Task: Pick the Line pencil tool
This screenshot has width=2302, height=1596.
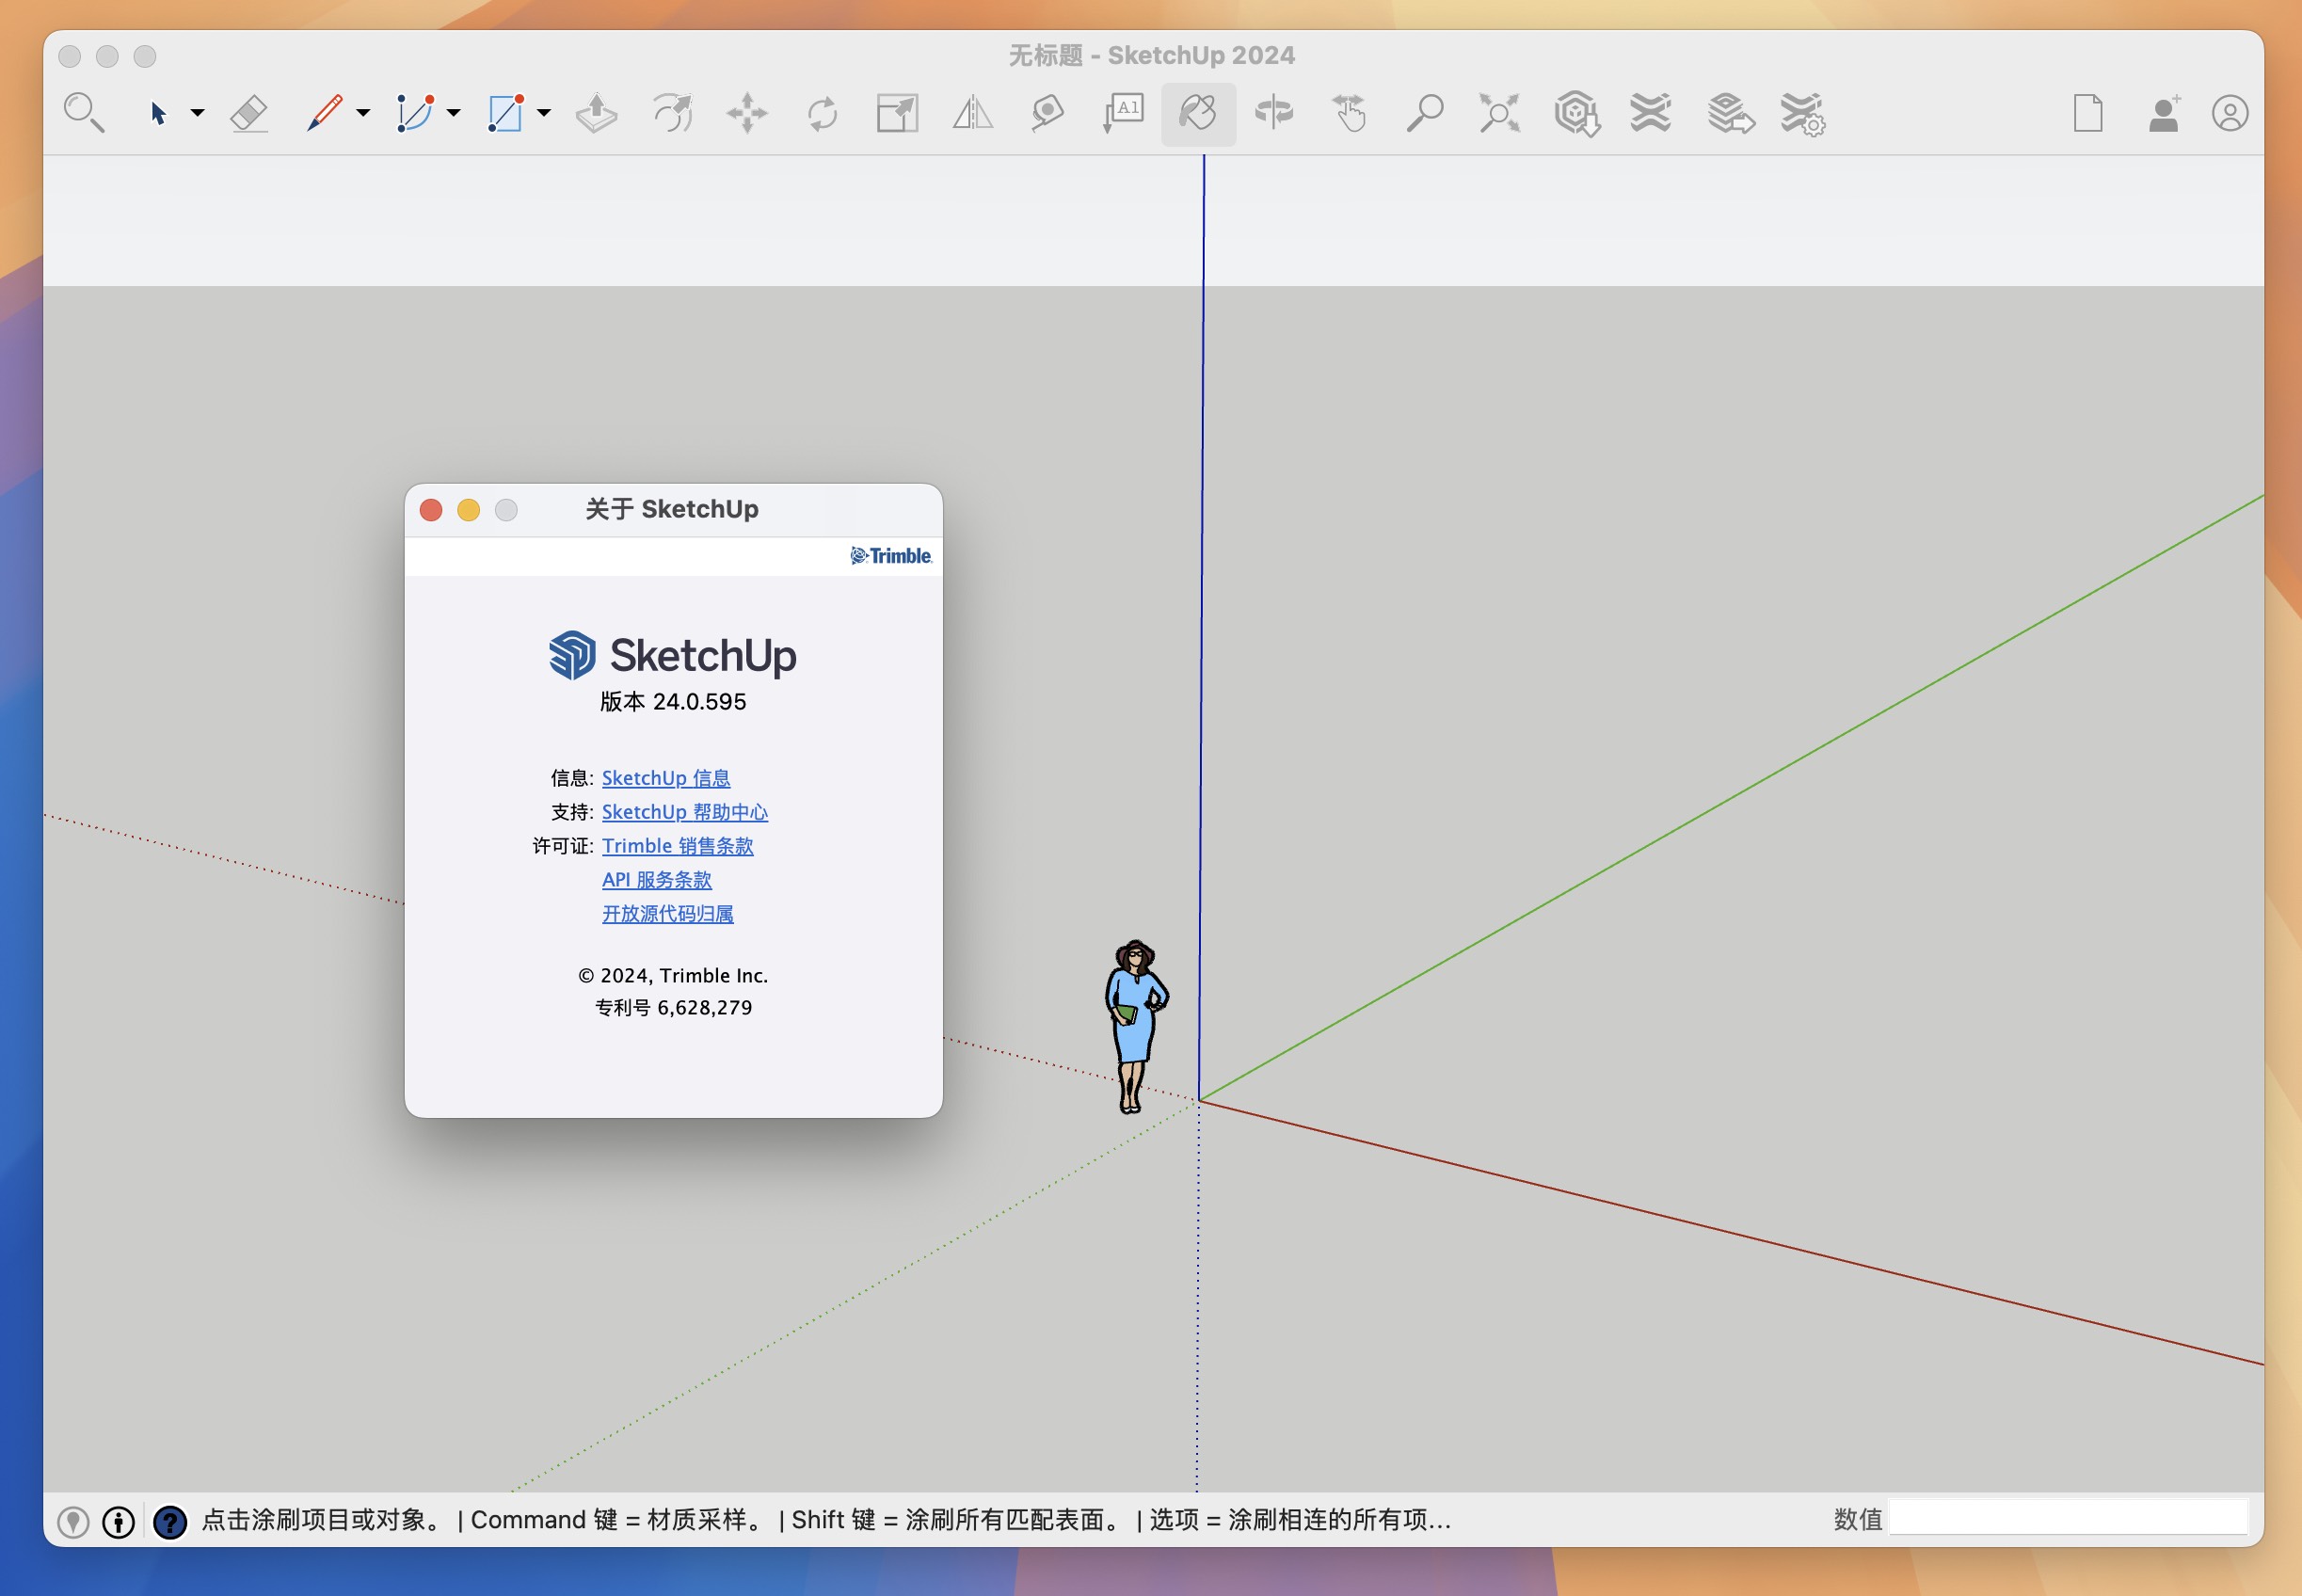Action: 324,113
